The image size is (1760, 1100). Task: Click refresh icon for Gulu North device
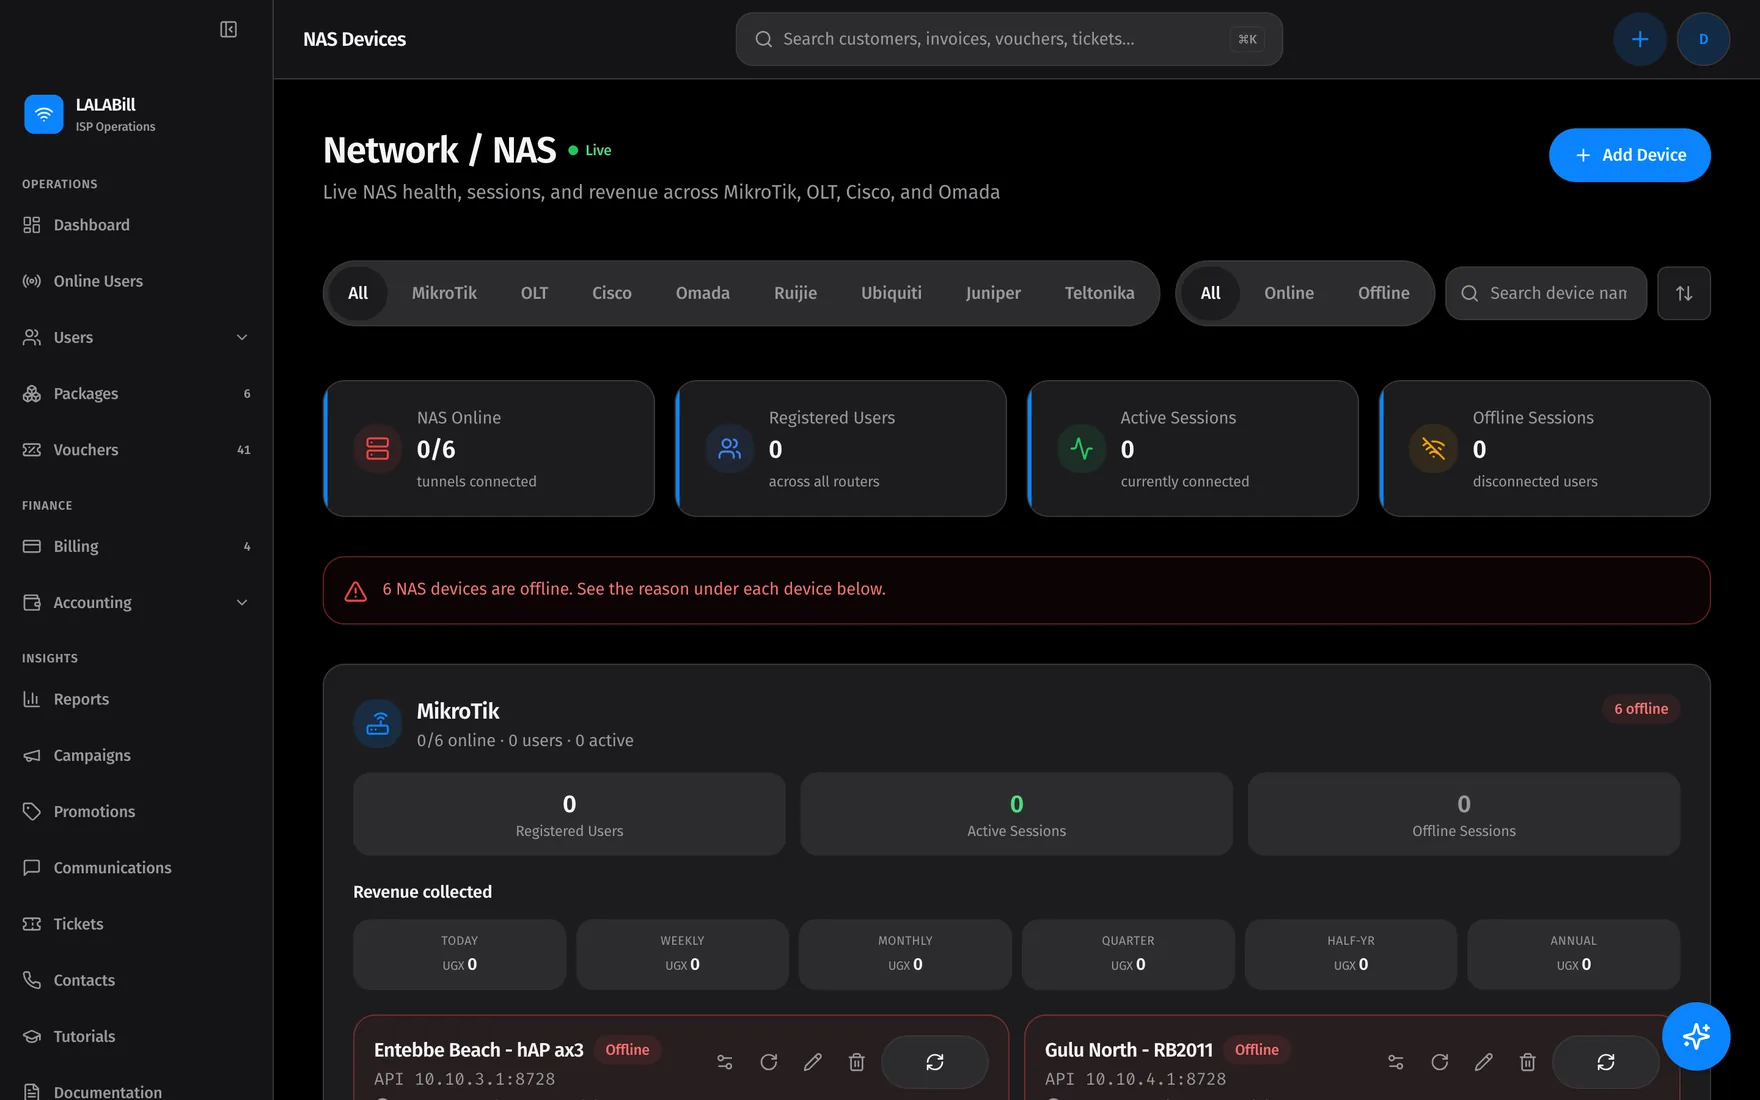[x=1440, y=1062]
